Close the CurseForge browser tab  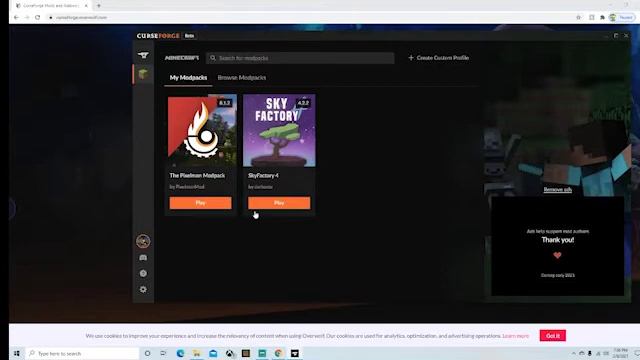86,6
